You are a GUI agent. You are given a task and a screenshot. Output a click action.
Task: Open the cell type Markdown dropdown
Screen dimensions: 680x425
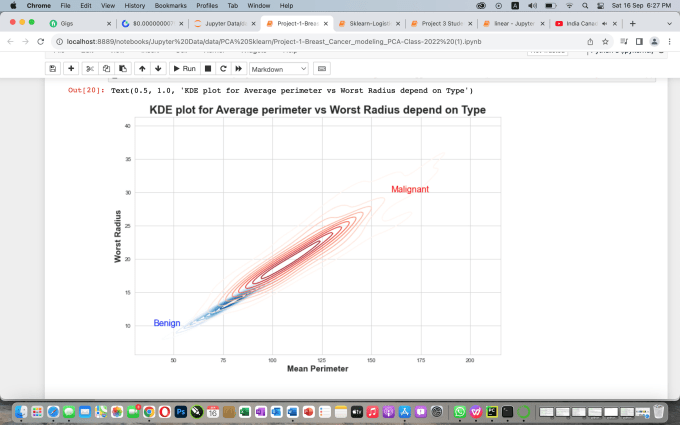tap(278, 69)
